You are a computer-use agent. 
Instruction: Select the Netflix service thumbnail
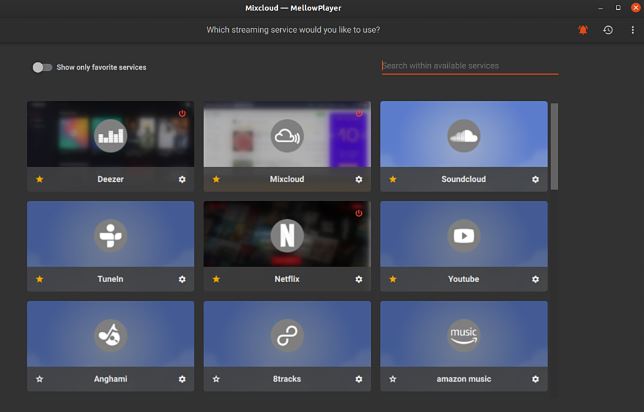(287, 234)
